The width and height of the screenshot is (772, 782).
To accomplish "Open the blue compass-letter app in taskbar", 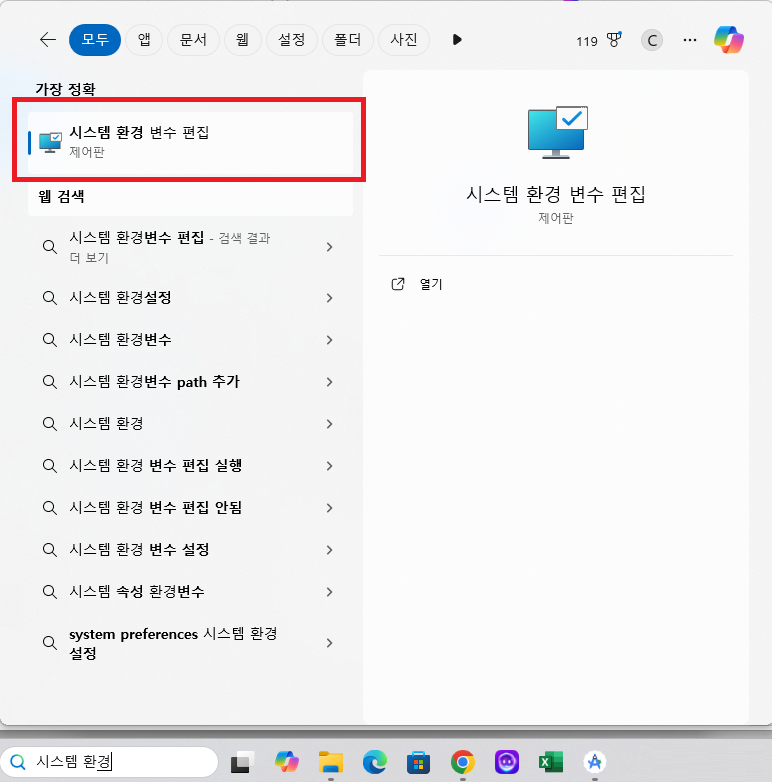I will pos(594,762).
